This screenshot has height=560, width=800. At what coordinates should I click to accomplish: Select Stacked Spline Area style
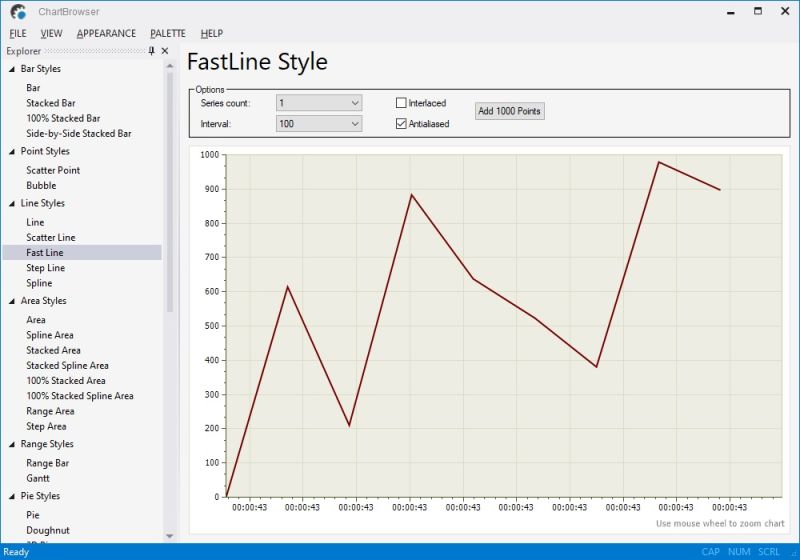(67, 366)
